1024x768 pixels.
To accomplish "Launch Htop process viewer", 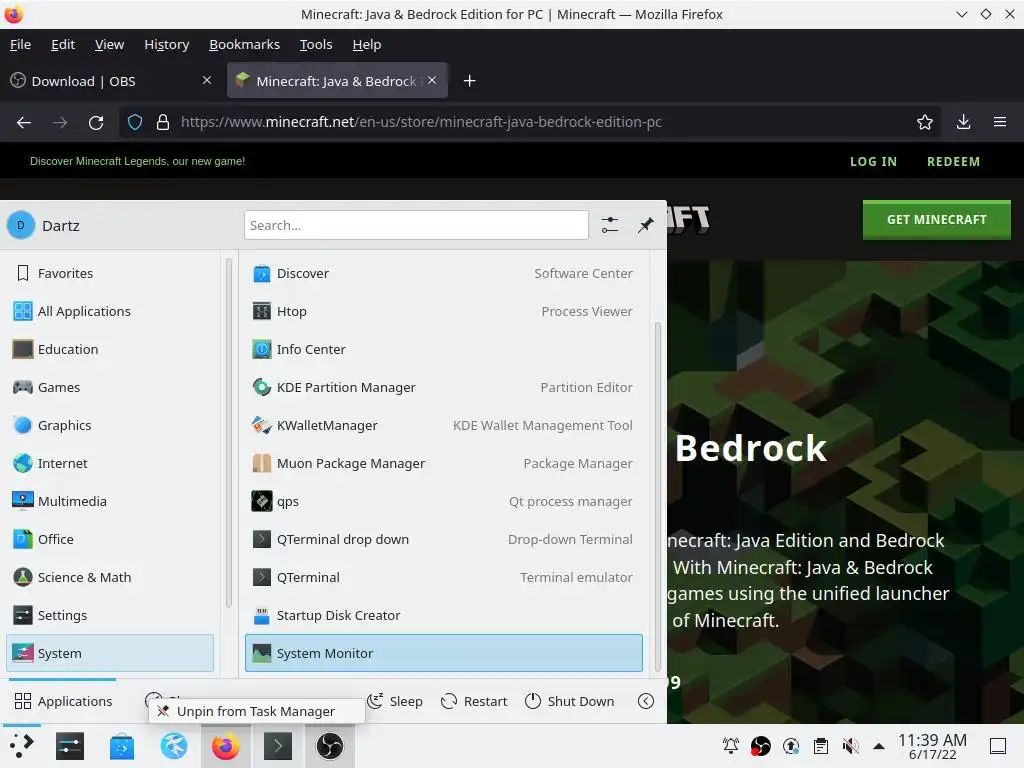I will (x=443, y=312).
